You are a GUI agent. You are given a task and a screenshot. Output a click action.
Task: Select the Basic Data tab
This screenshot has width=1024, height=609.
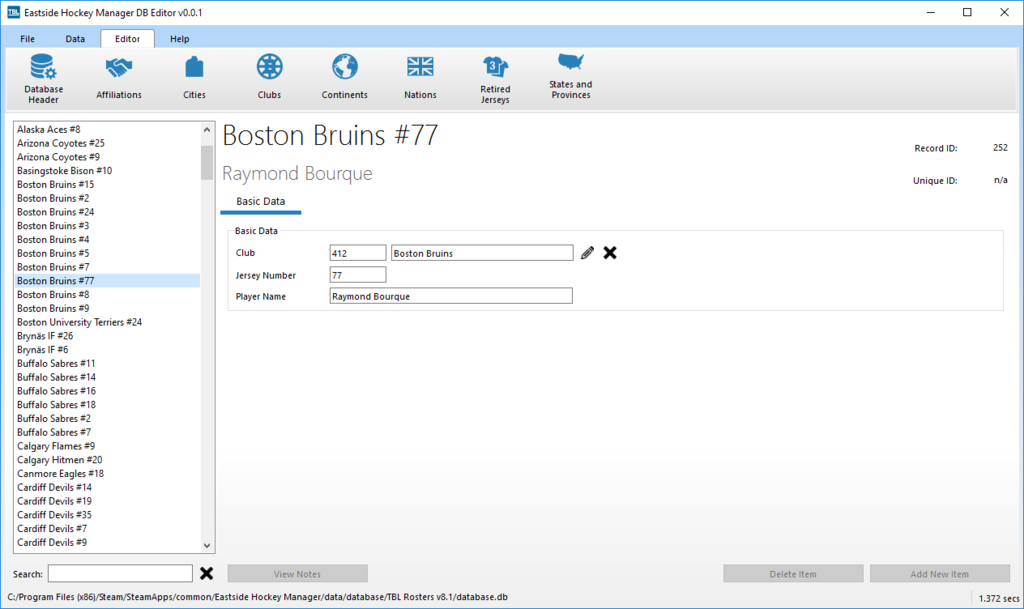click(261, 202)
